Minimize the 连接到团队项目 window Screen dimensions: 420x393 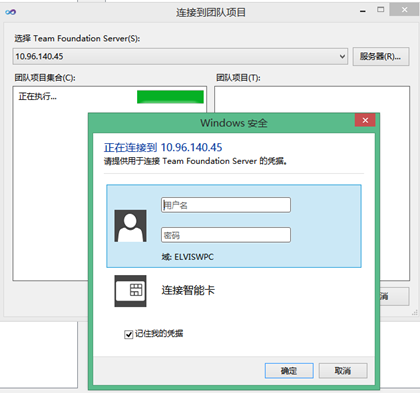click(363, 11)
